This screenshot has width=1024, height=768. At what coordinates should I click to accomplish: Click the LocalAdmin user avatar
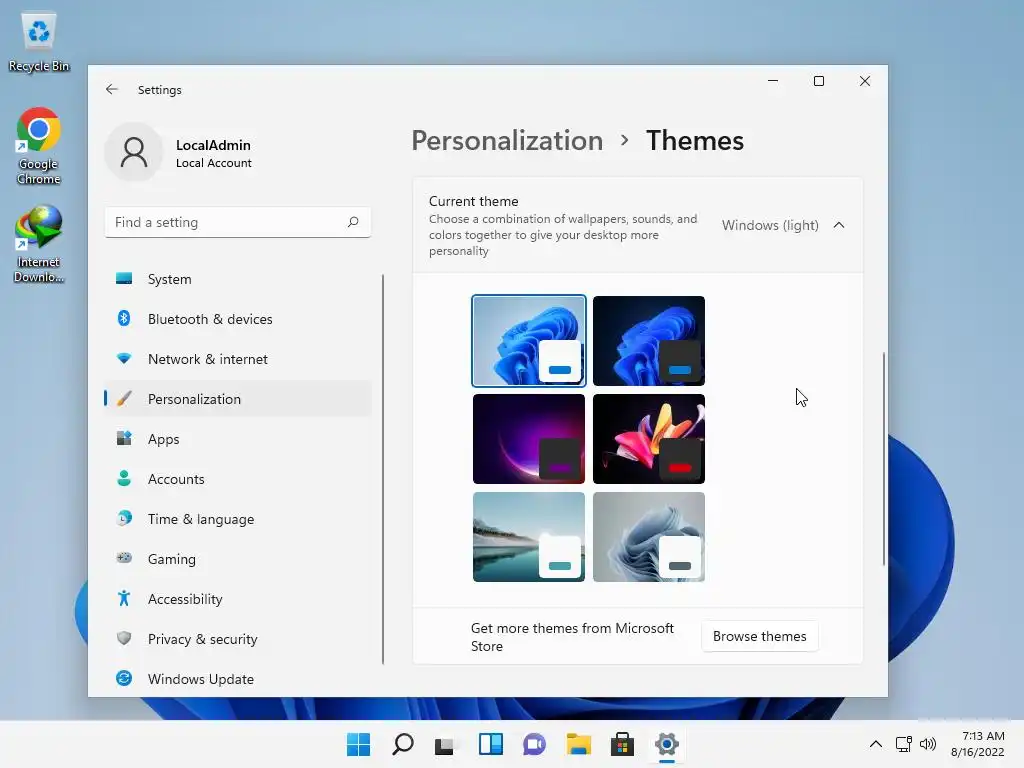134,152
